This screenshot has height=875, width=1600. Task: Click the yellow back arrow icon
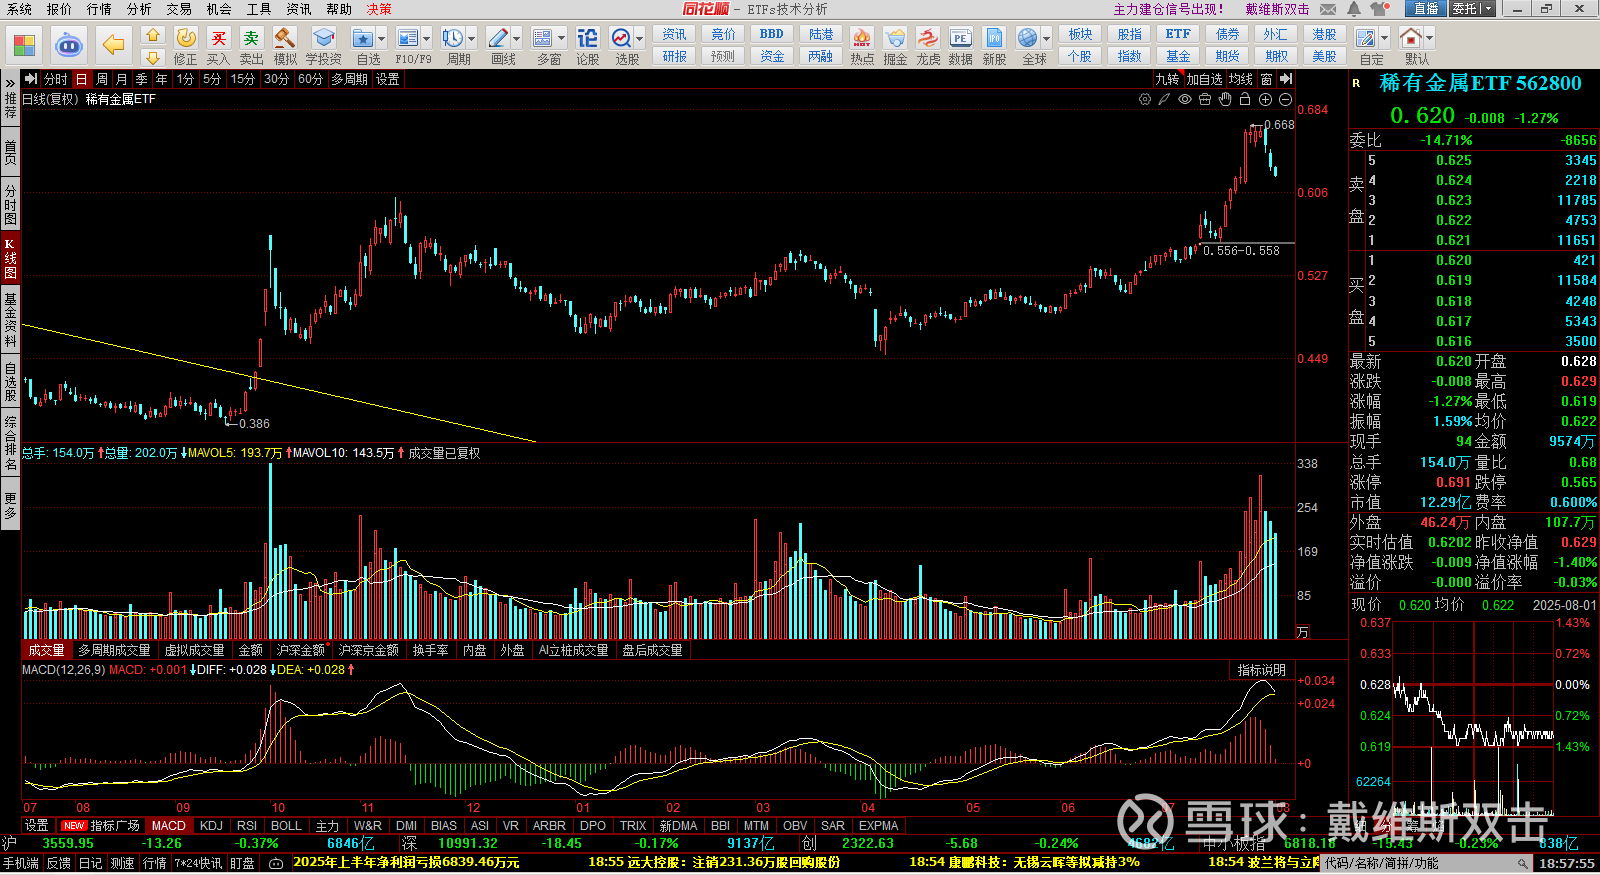coord(114,45)
